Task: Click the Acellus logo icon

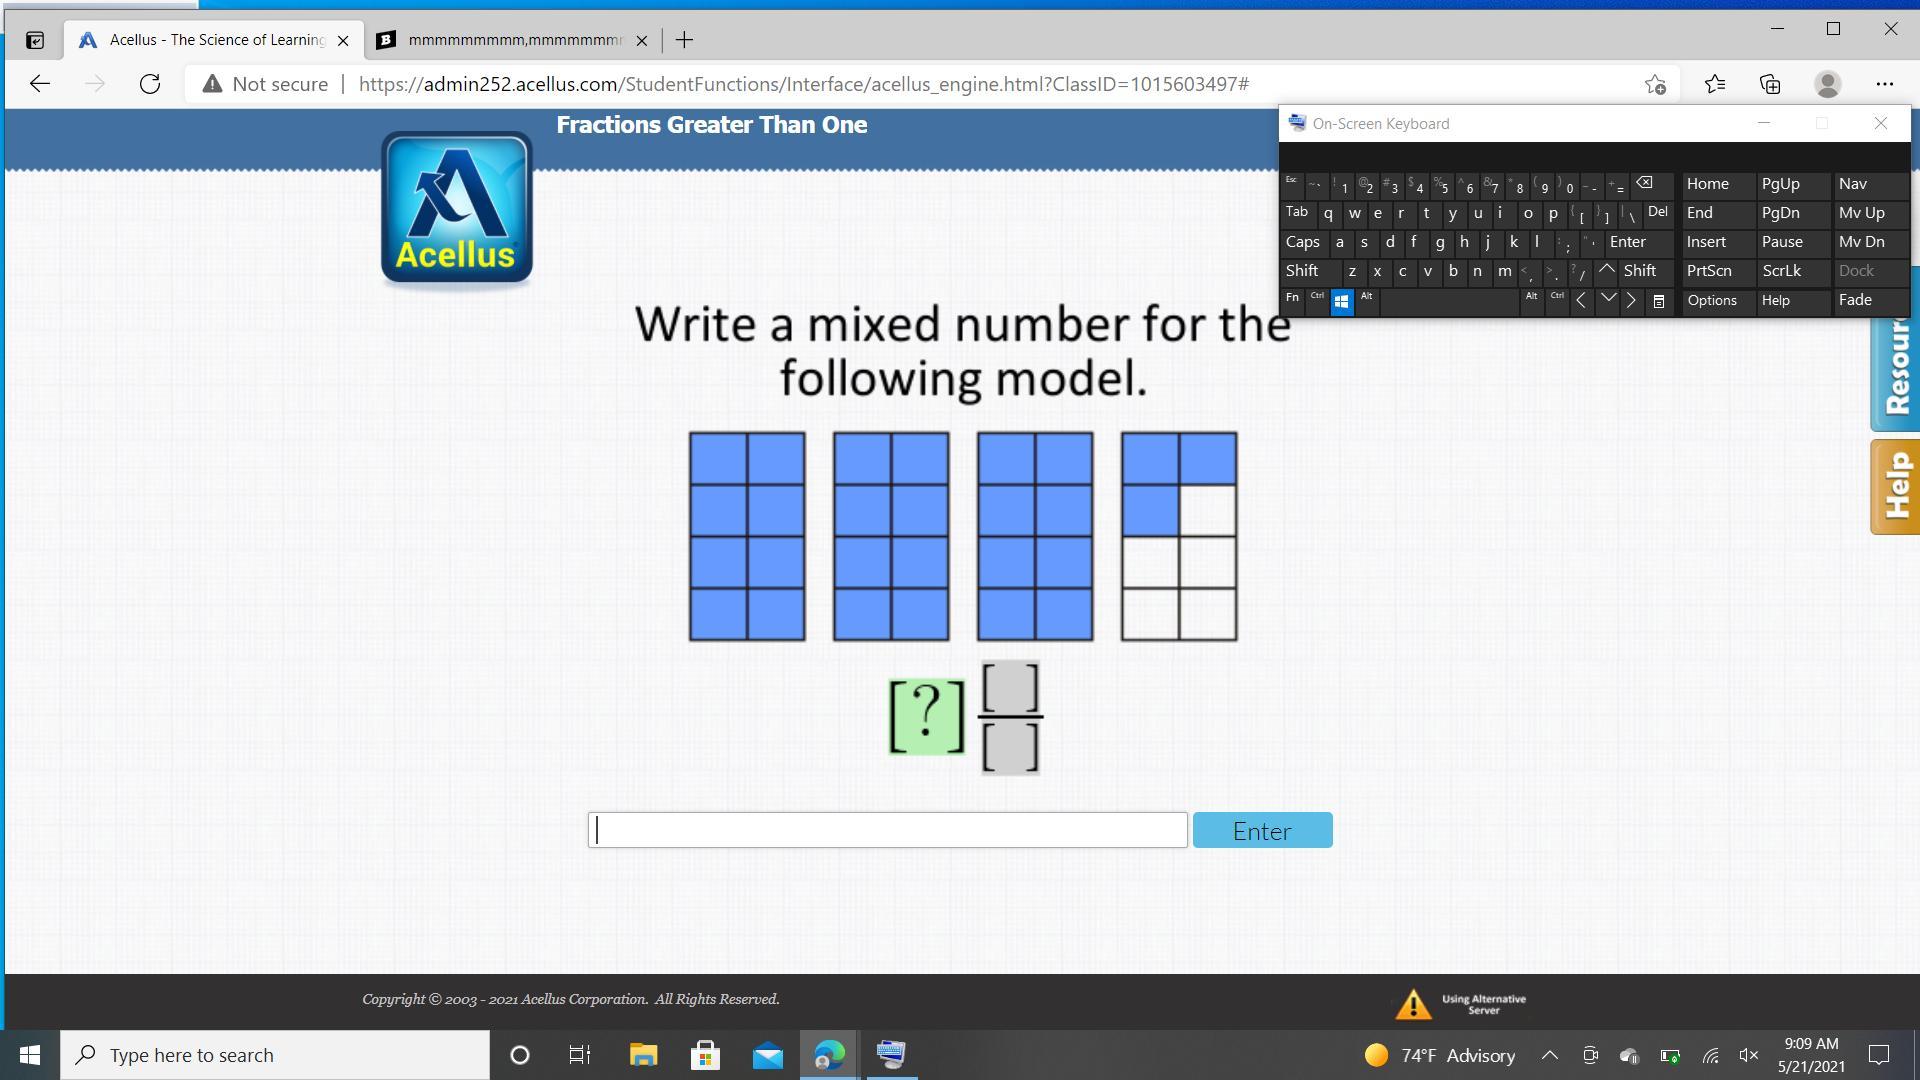Action: coord(456,208)
